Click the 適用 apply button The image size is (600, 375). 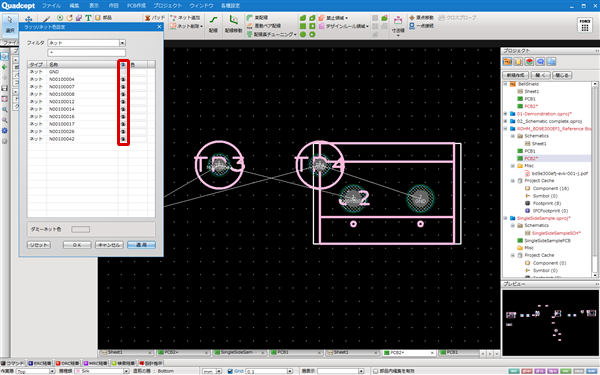pos(141,245)
